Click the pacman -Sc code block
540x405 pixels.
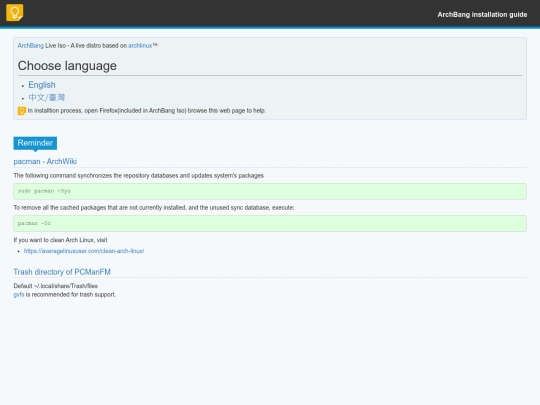(270, 224)
